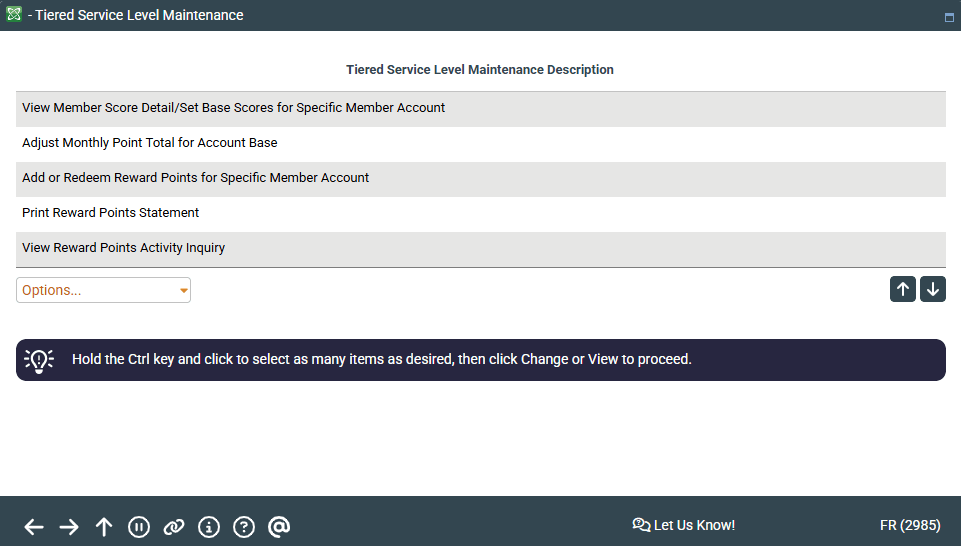Click the pause icon in bottom bar

[139, 527]
